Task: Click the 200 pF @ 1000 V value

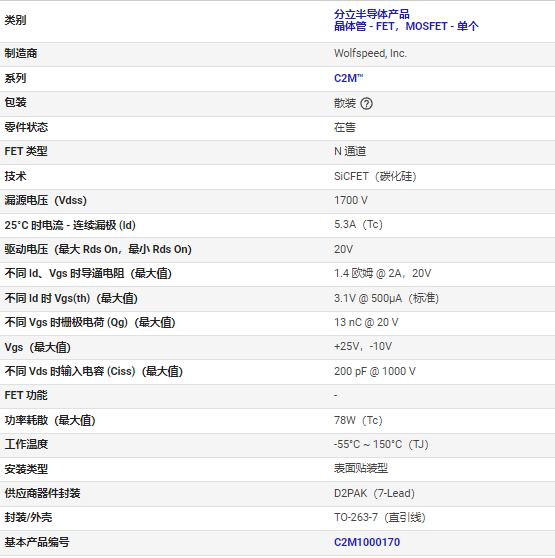Action: coord(375,371)
